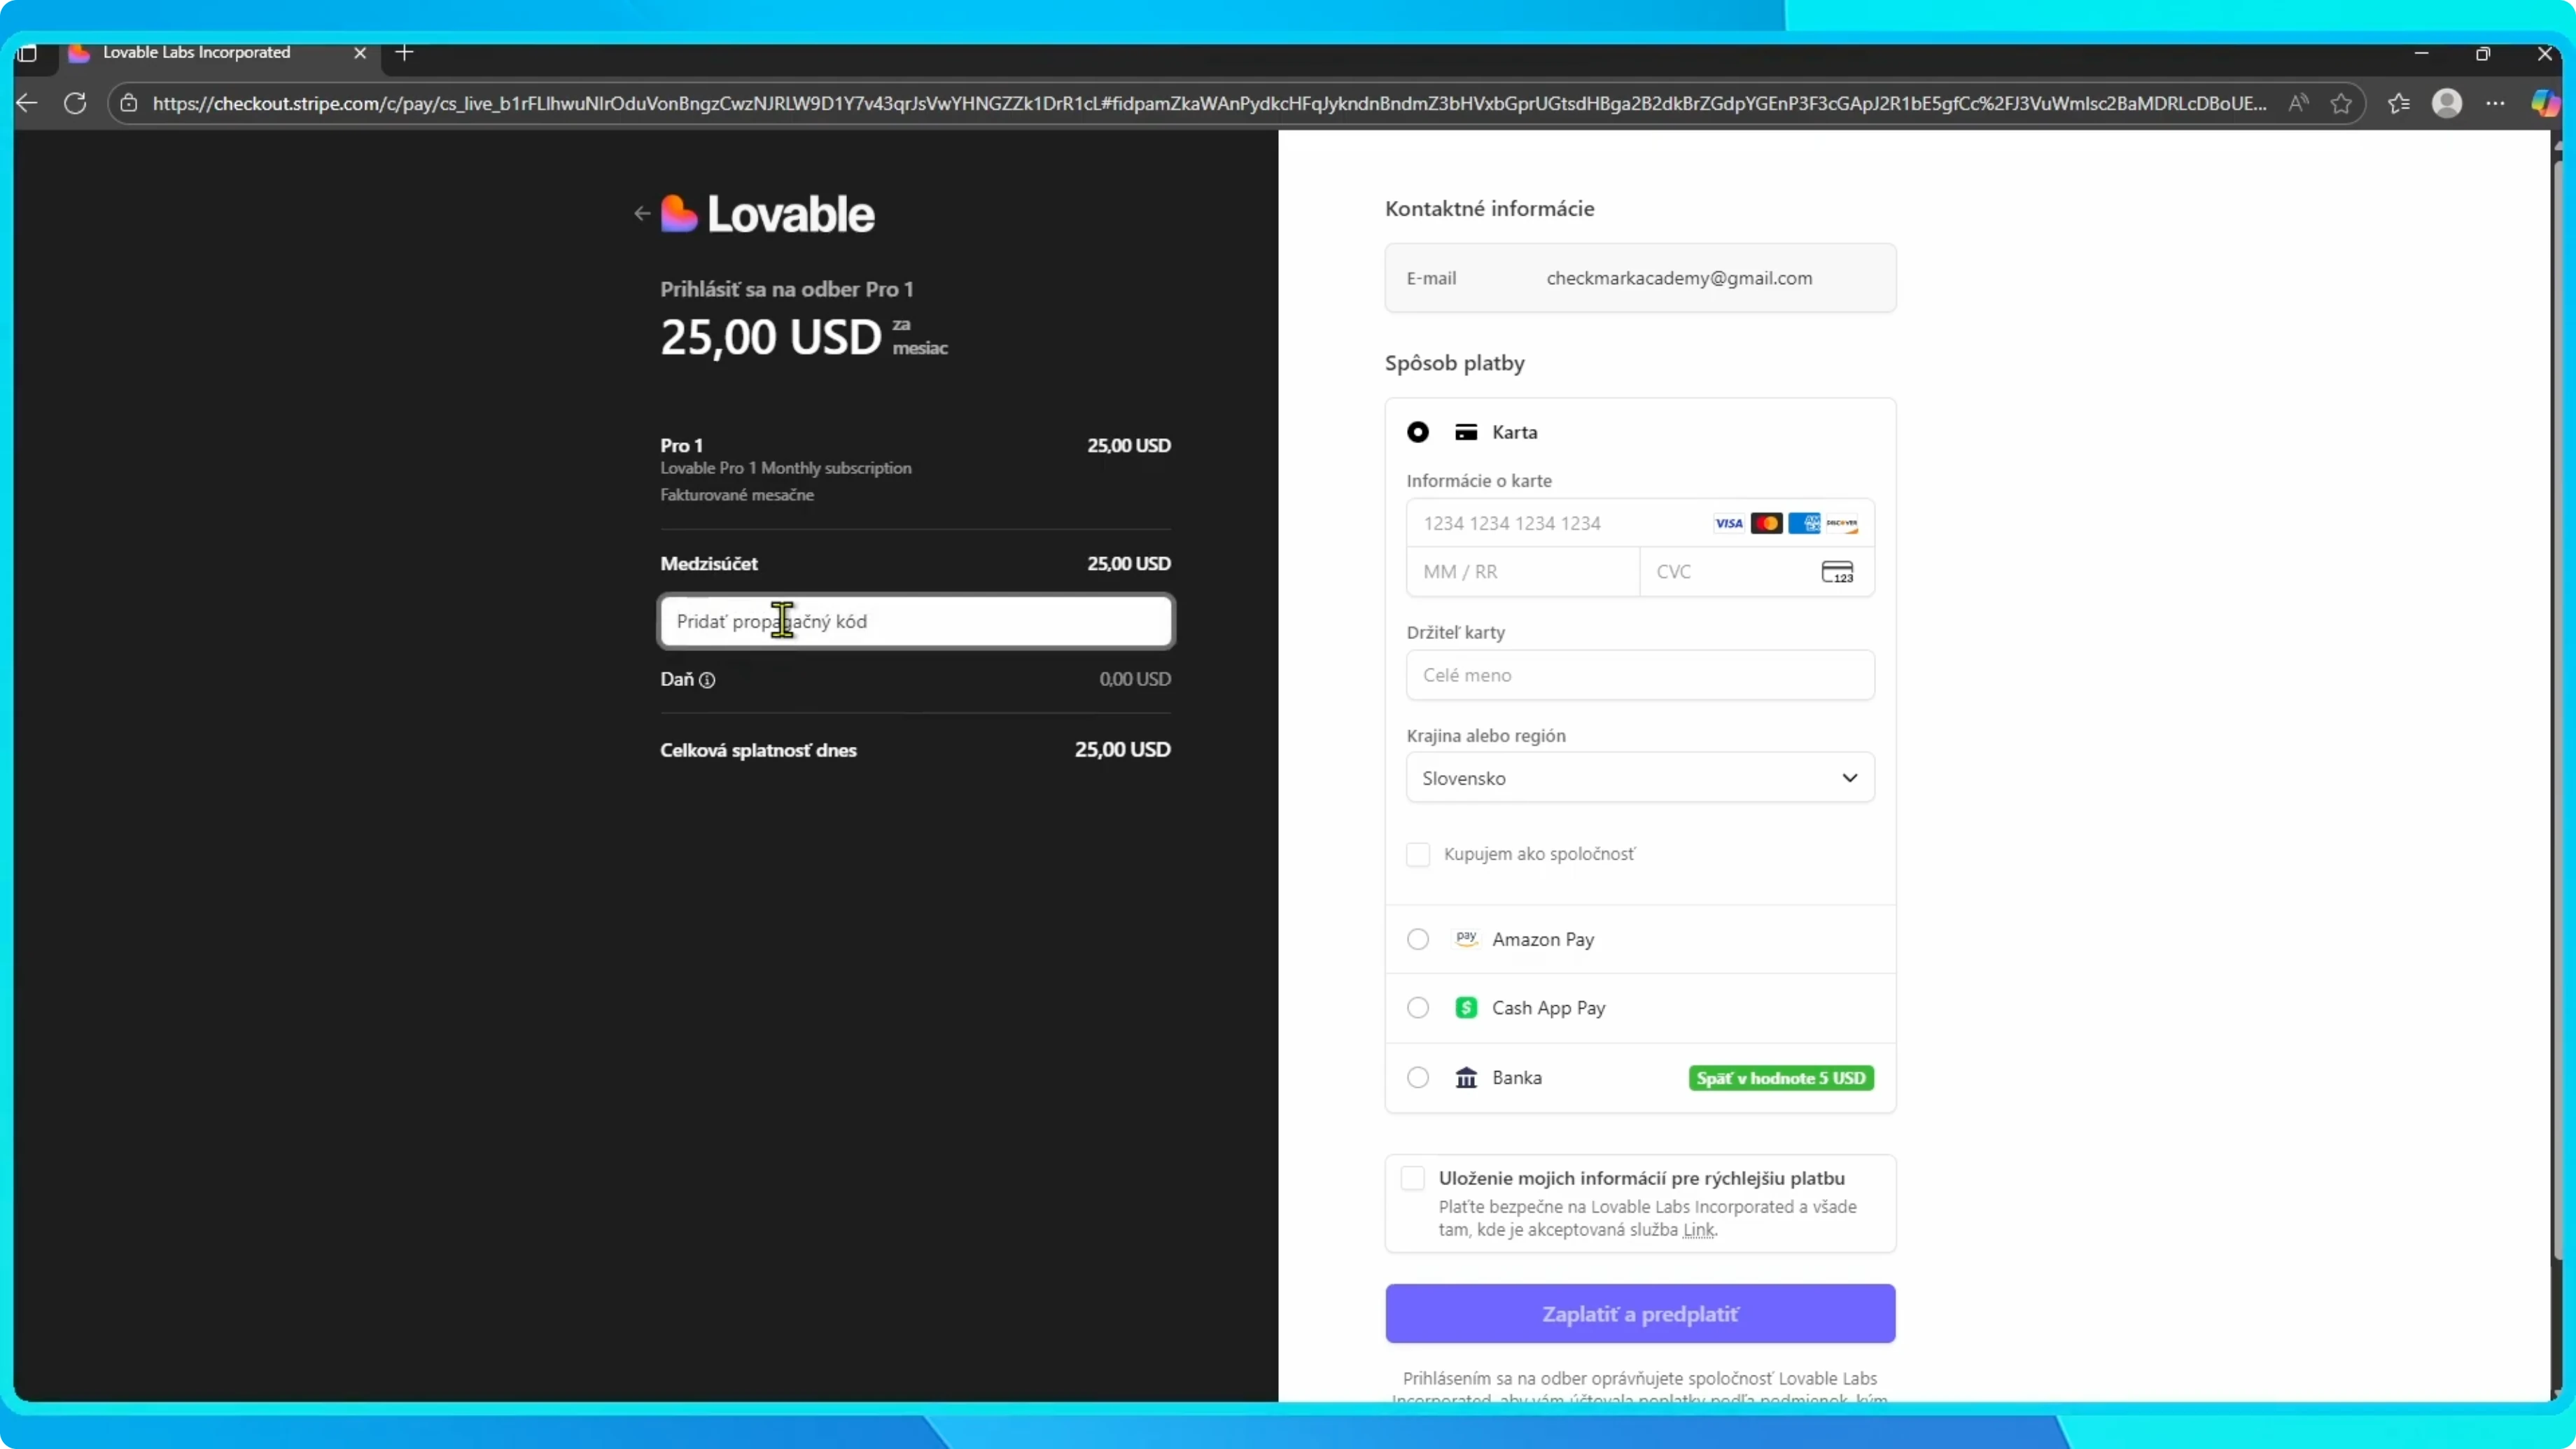Select the Amazon Pay radio button
This screenshot has width=2576, height=1449.
[x=1418, y=939]
